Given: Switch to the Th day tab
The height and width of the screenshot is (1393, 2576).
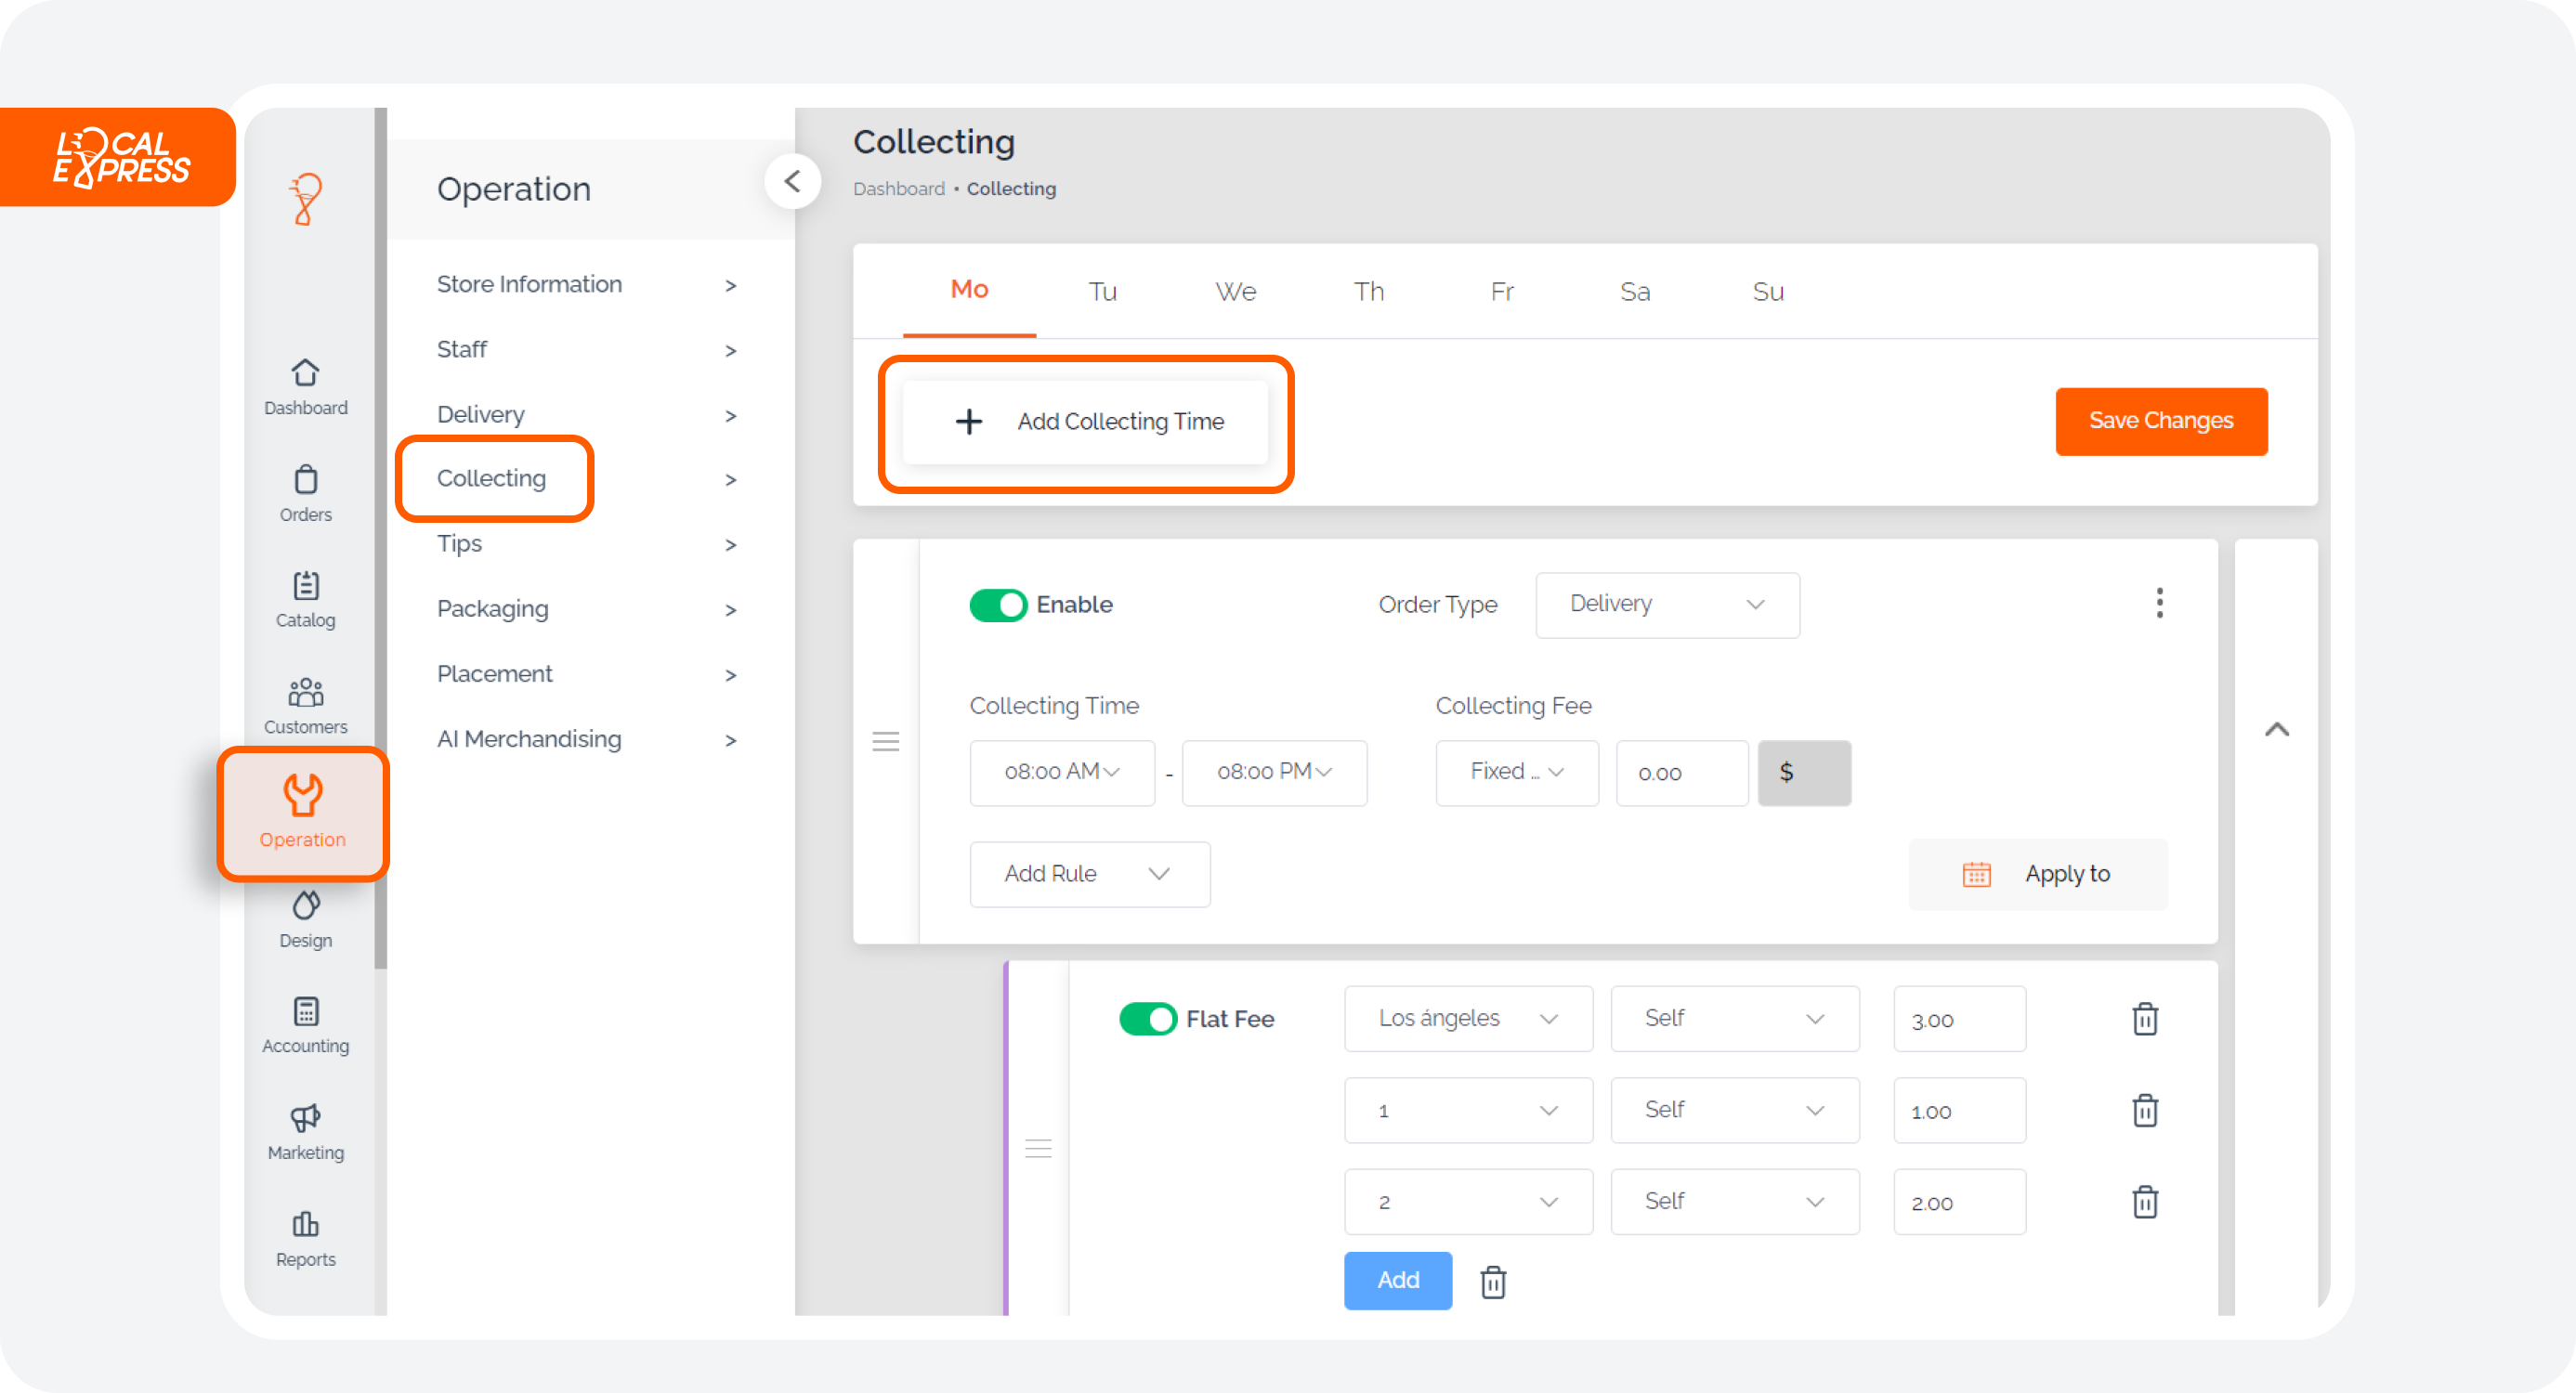Looking at the screenshot, I should pyautogui.click(x=1368, y=291).
